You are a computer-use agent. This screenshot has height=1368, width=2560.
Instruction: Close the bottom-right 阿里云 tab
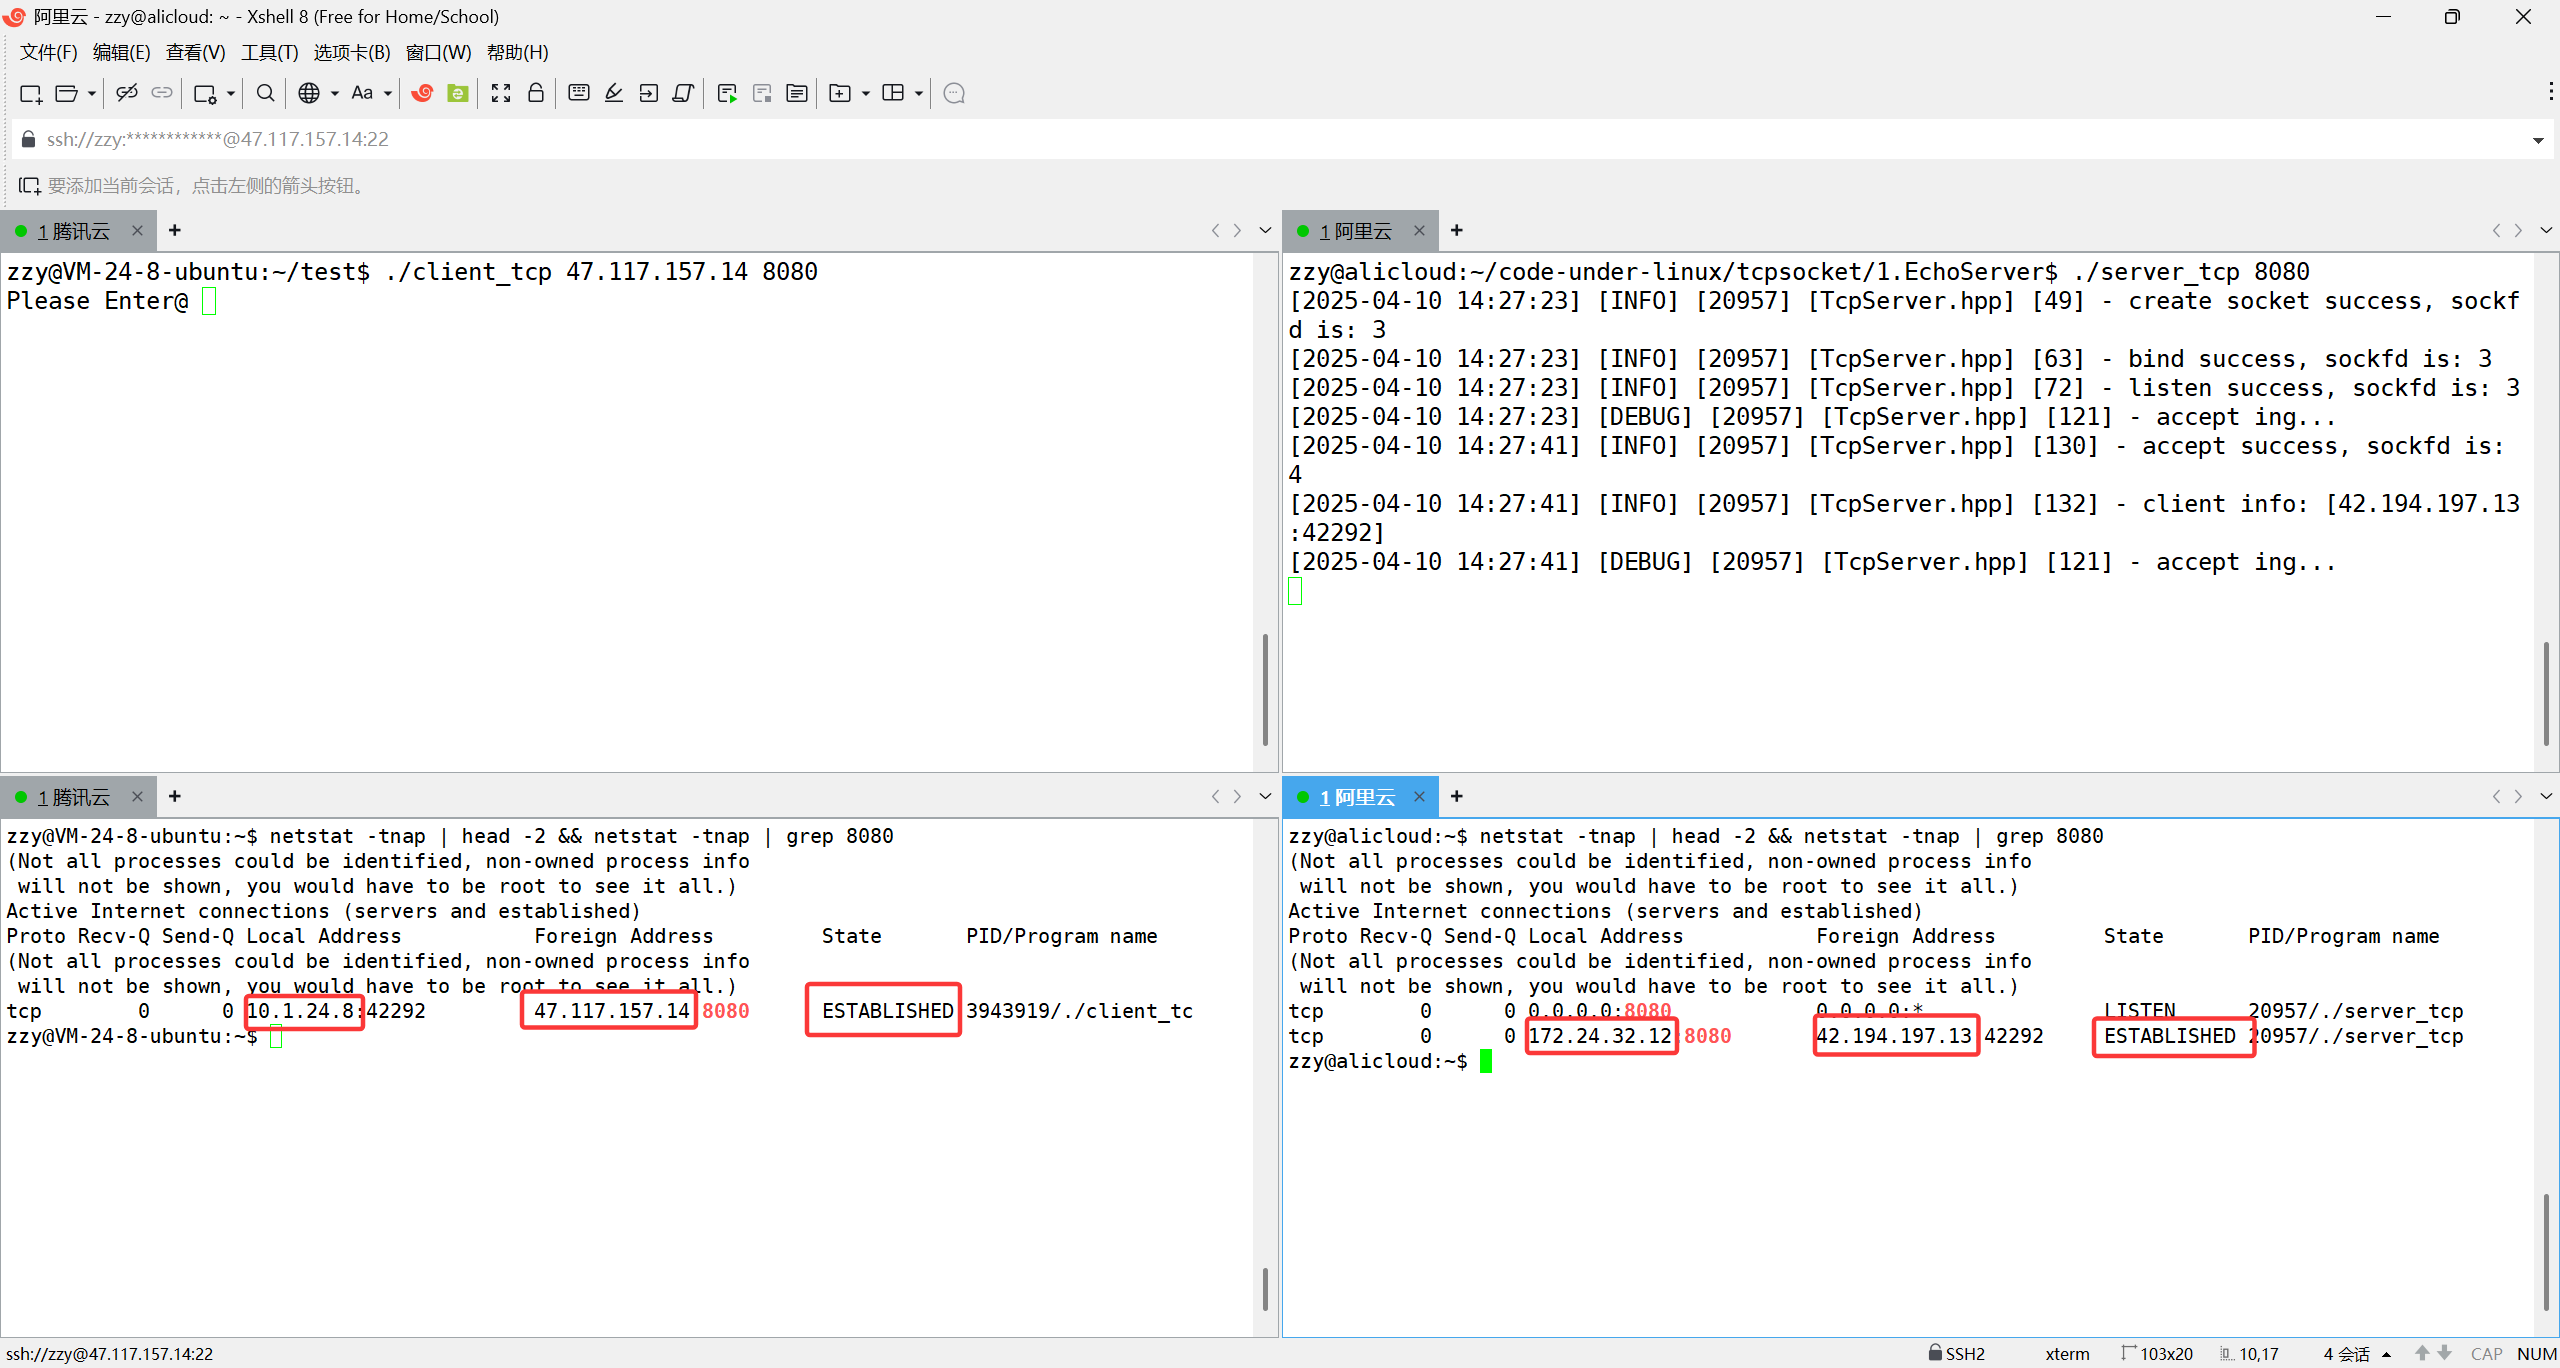pos(1419,797)
